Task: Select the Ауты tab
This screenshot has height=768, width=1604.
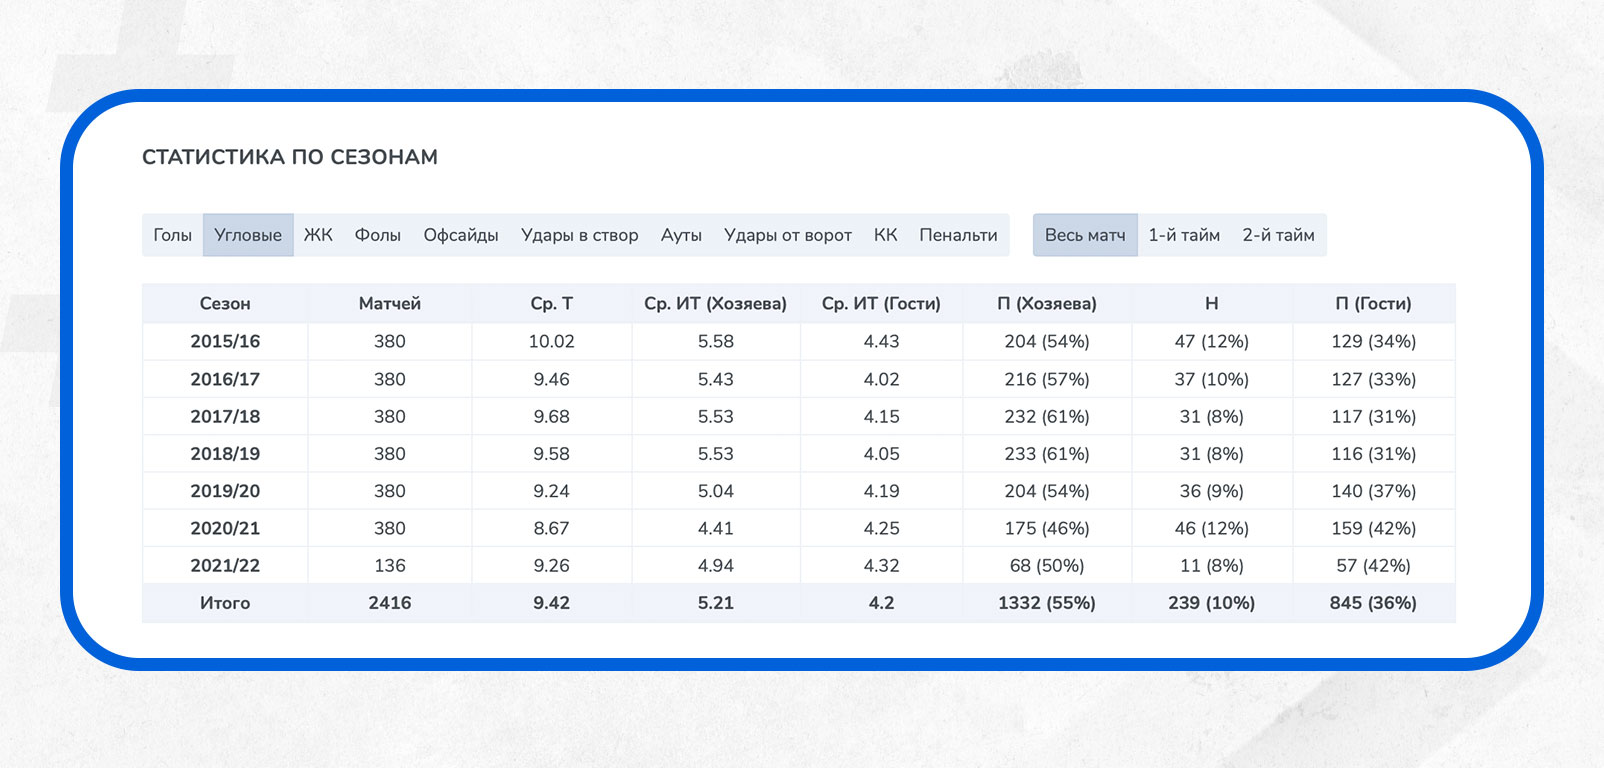Action: click(681, 235)
